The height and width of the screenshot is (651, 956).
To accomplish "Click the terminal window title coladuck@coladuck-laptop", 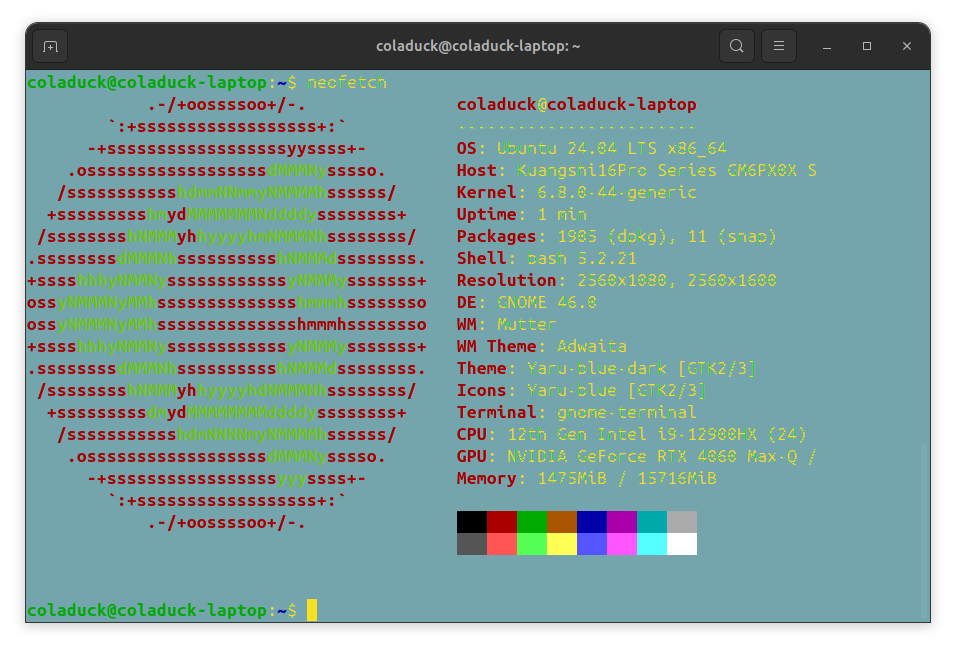I will (x=478, y=46).
